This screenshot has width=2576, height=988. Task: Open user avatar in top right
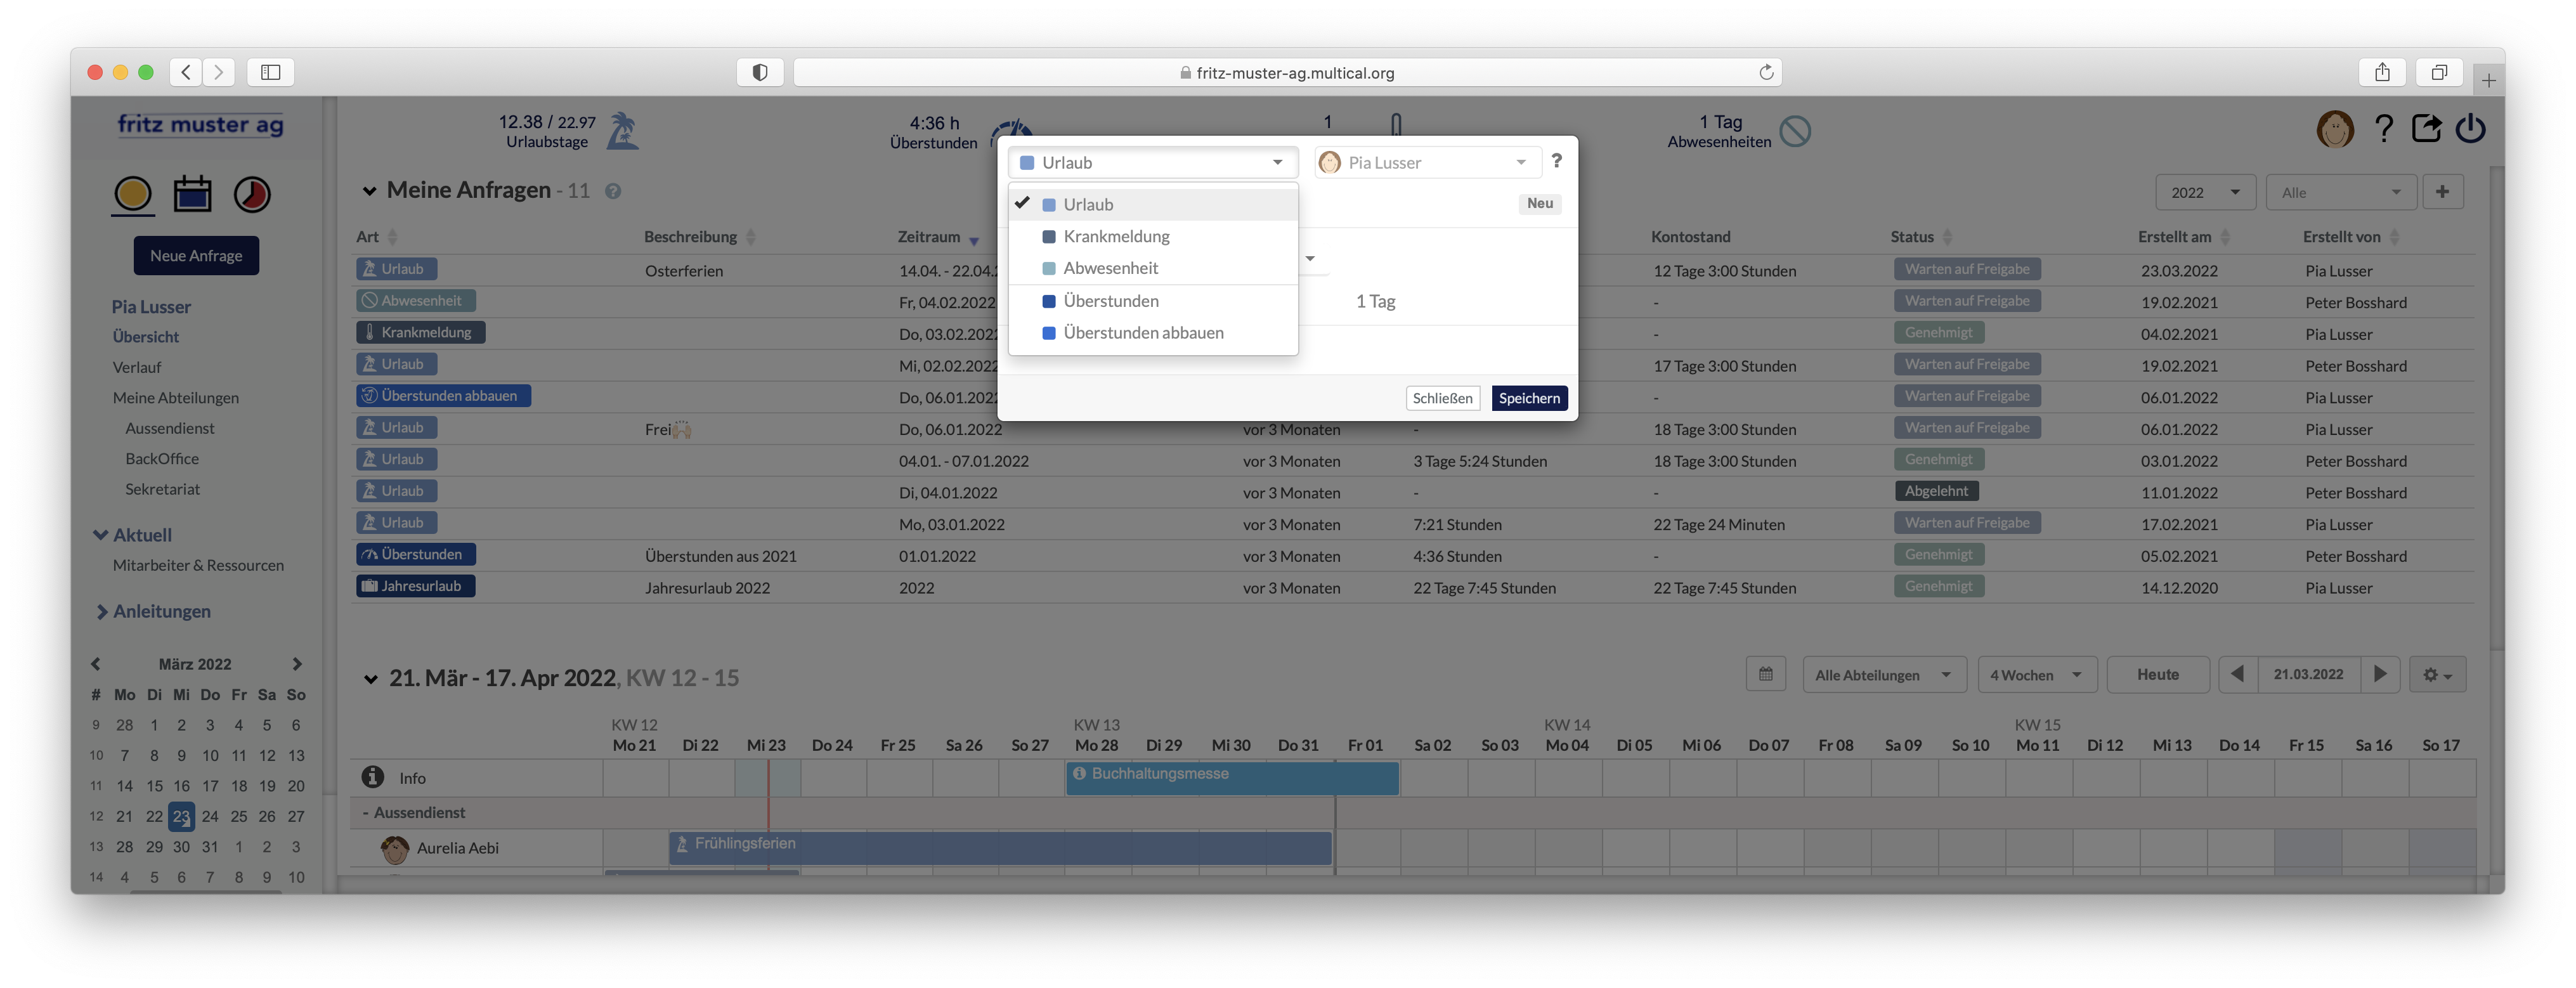click(x=2335, y=129)
